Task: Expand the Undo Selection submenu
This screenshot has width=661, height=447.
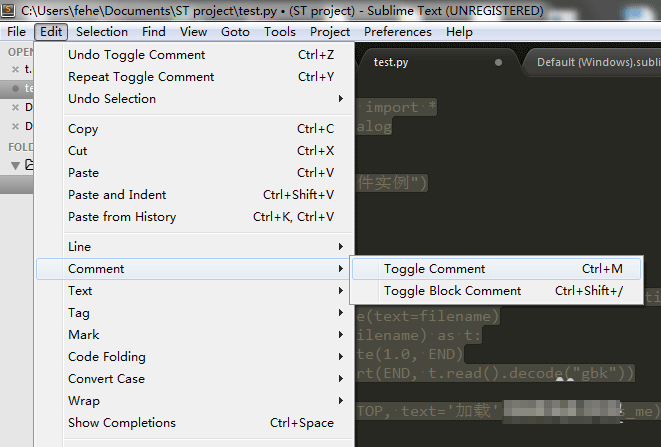Action: click(x=194, y=99)
